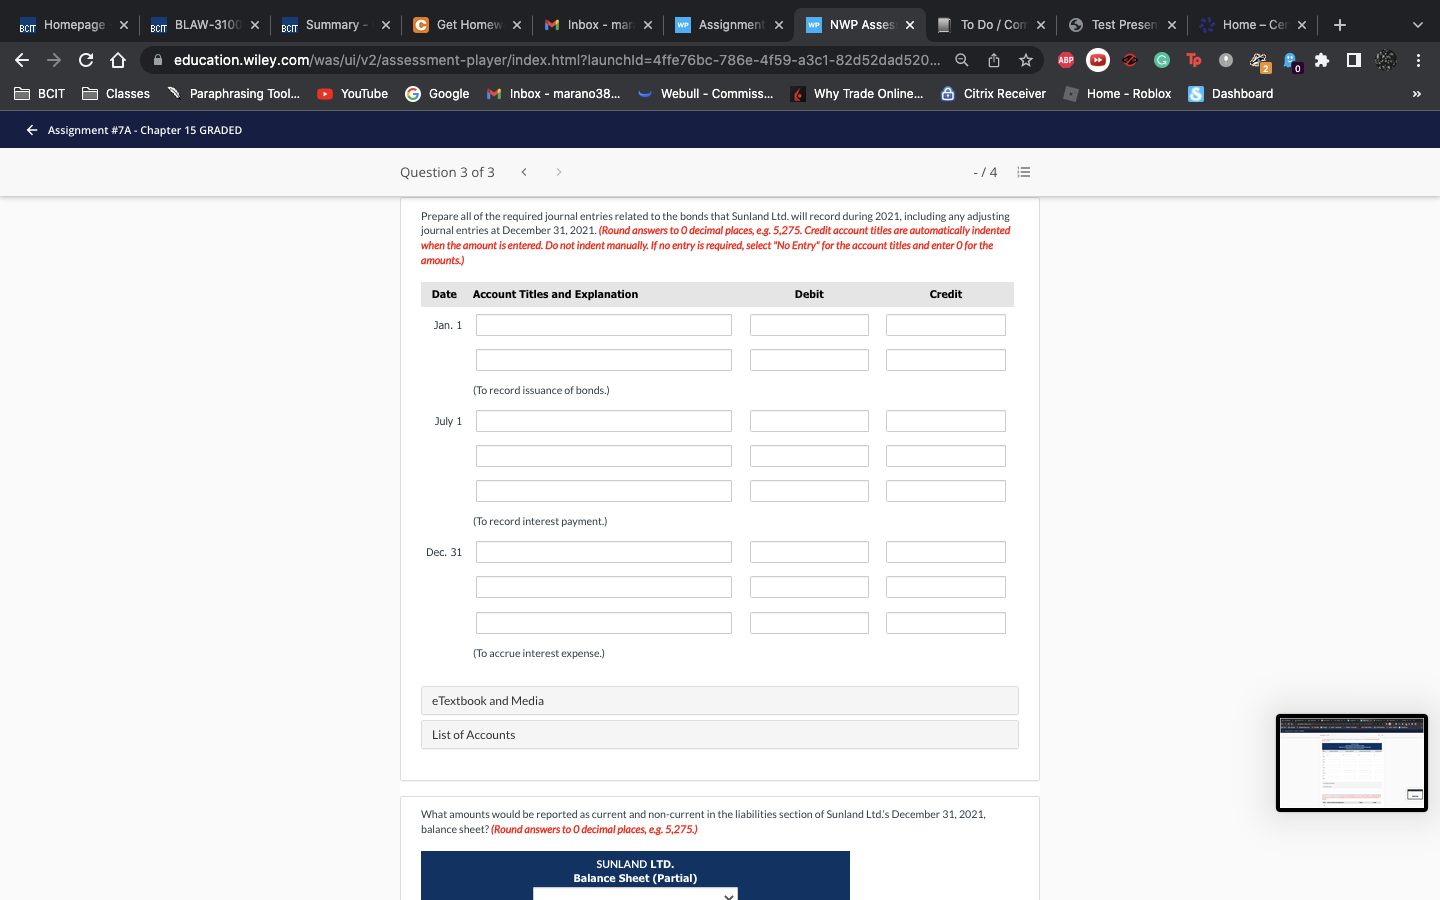Open the Paraphrasing Tool bookmark
This screenshot has width=1440, height=900.
pos(233,94)
